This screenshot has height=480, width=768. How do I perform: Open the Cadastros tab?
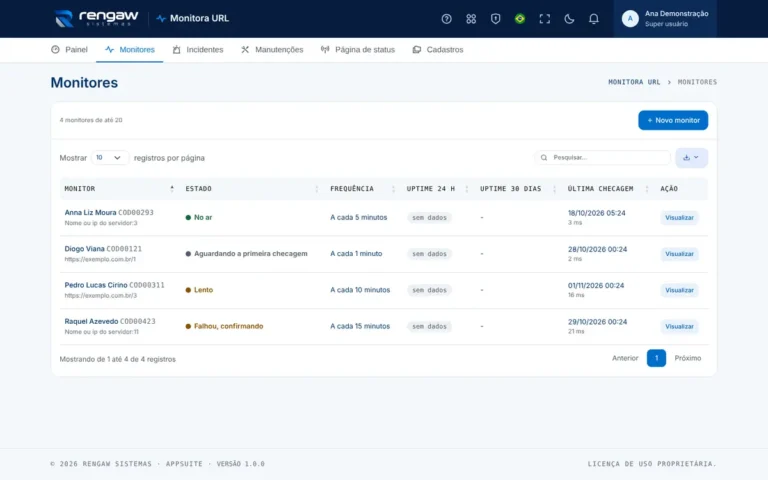coord(438,49)
